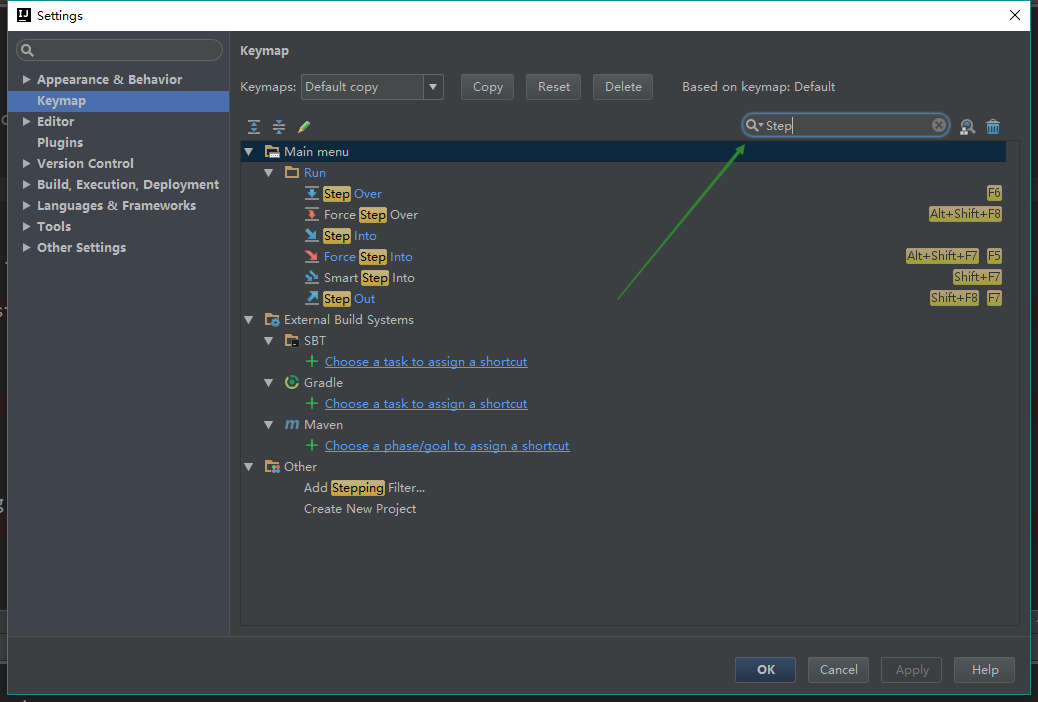Expand the Tools settings arrow
The width and height of the screenshot is (1038, 702).
[26, 226]
